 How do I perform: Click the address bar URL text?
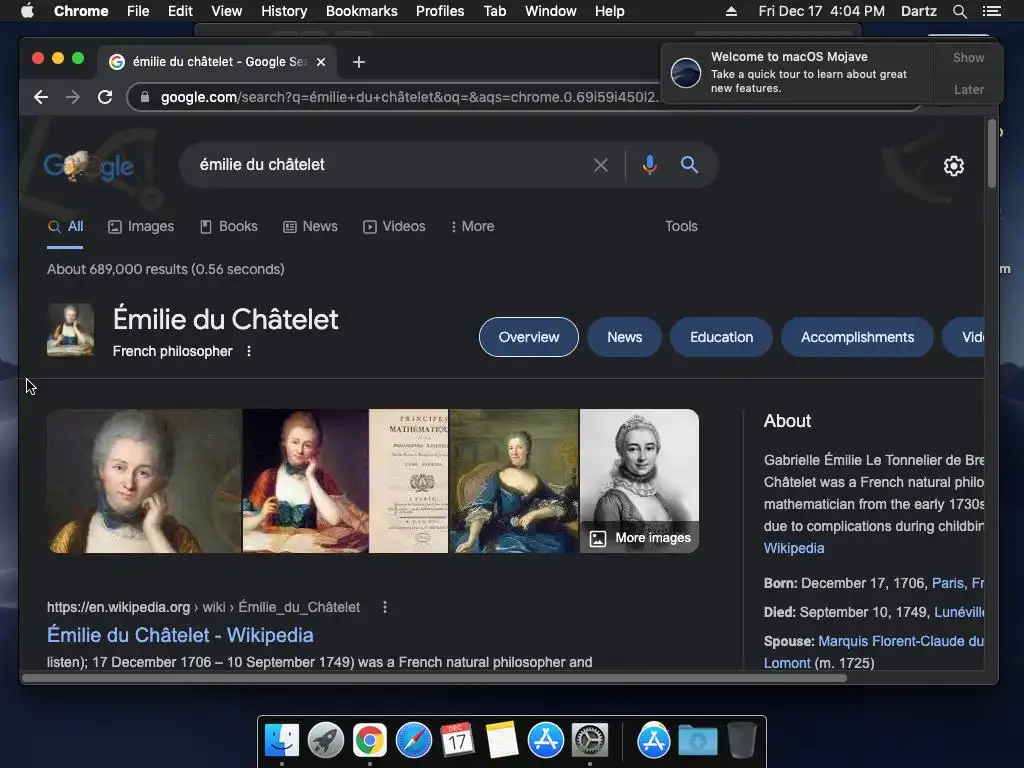(410, 97)
